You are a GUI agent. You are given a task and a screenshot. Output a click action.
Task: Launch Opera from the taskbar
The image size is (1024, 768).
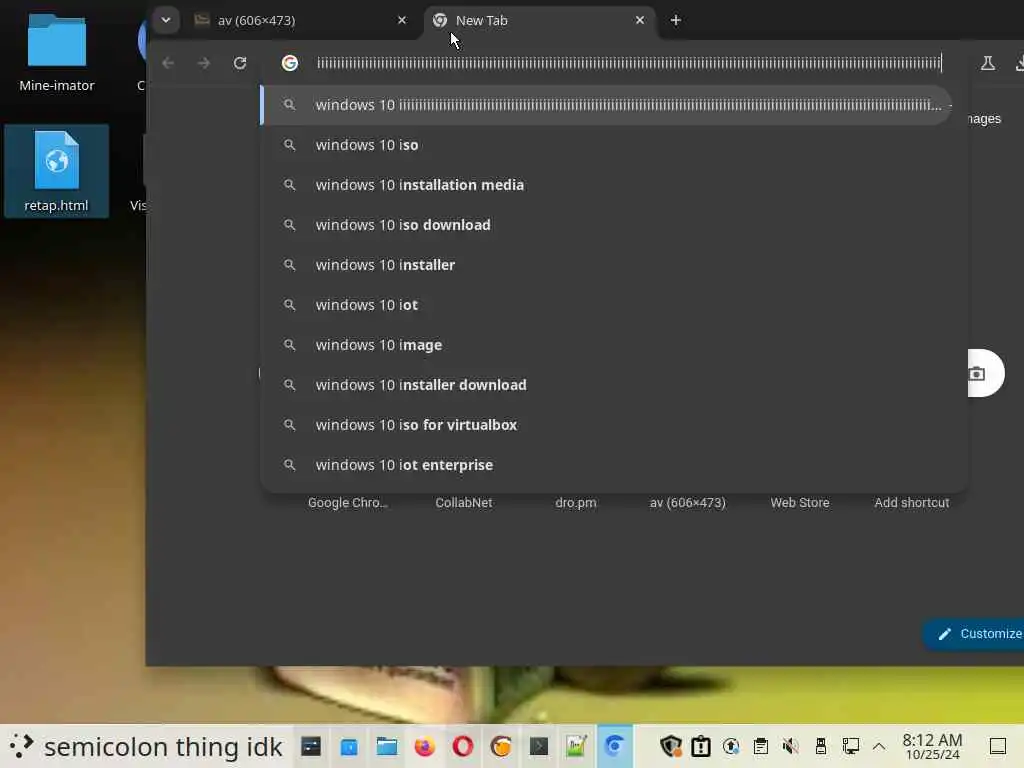tap(462, 746)
